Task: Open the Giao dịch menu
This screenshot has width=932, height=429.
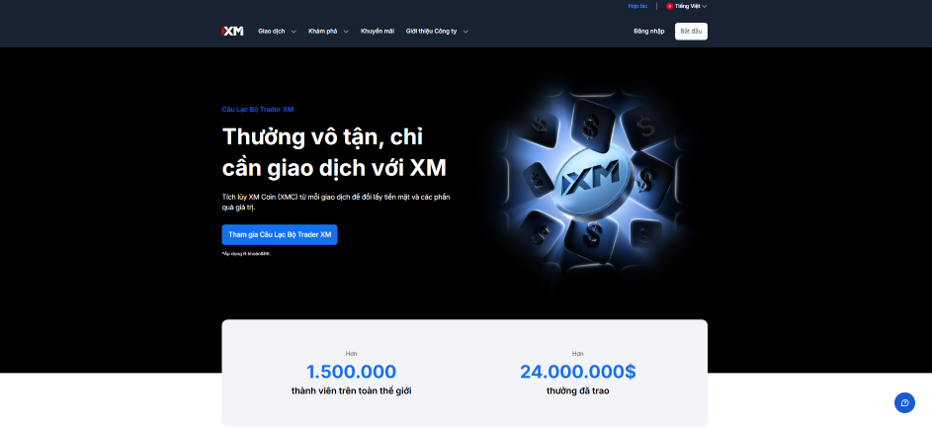Action: click(272, 31)
